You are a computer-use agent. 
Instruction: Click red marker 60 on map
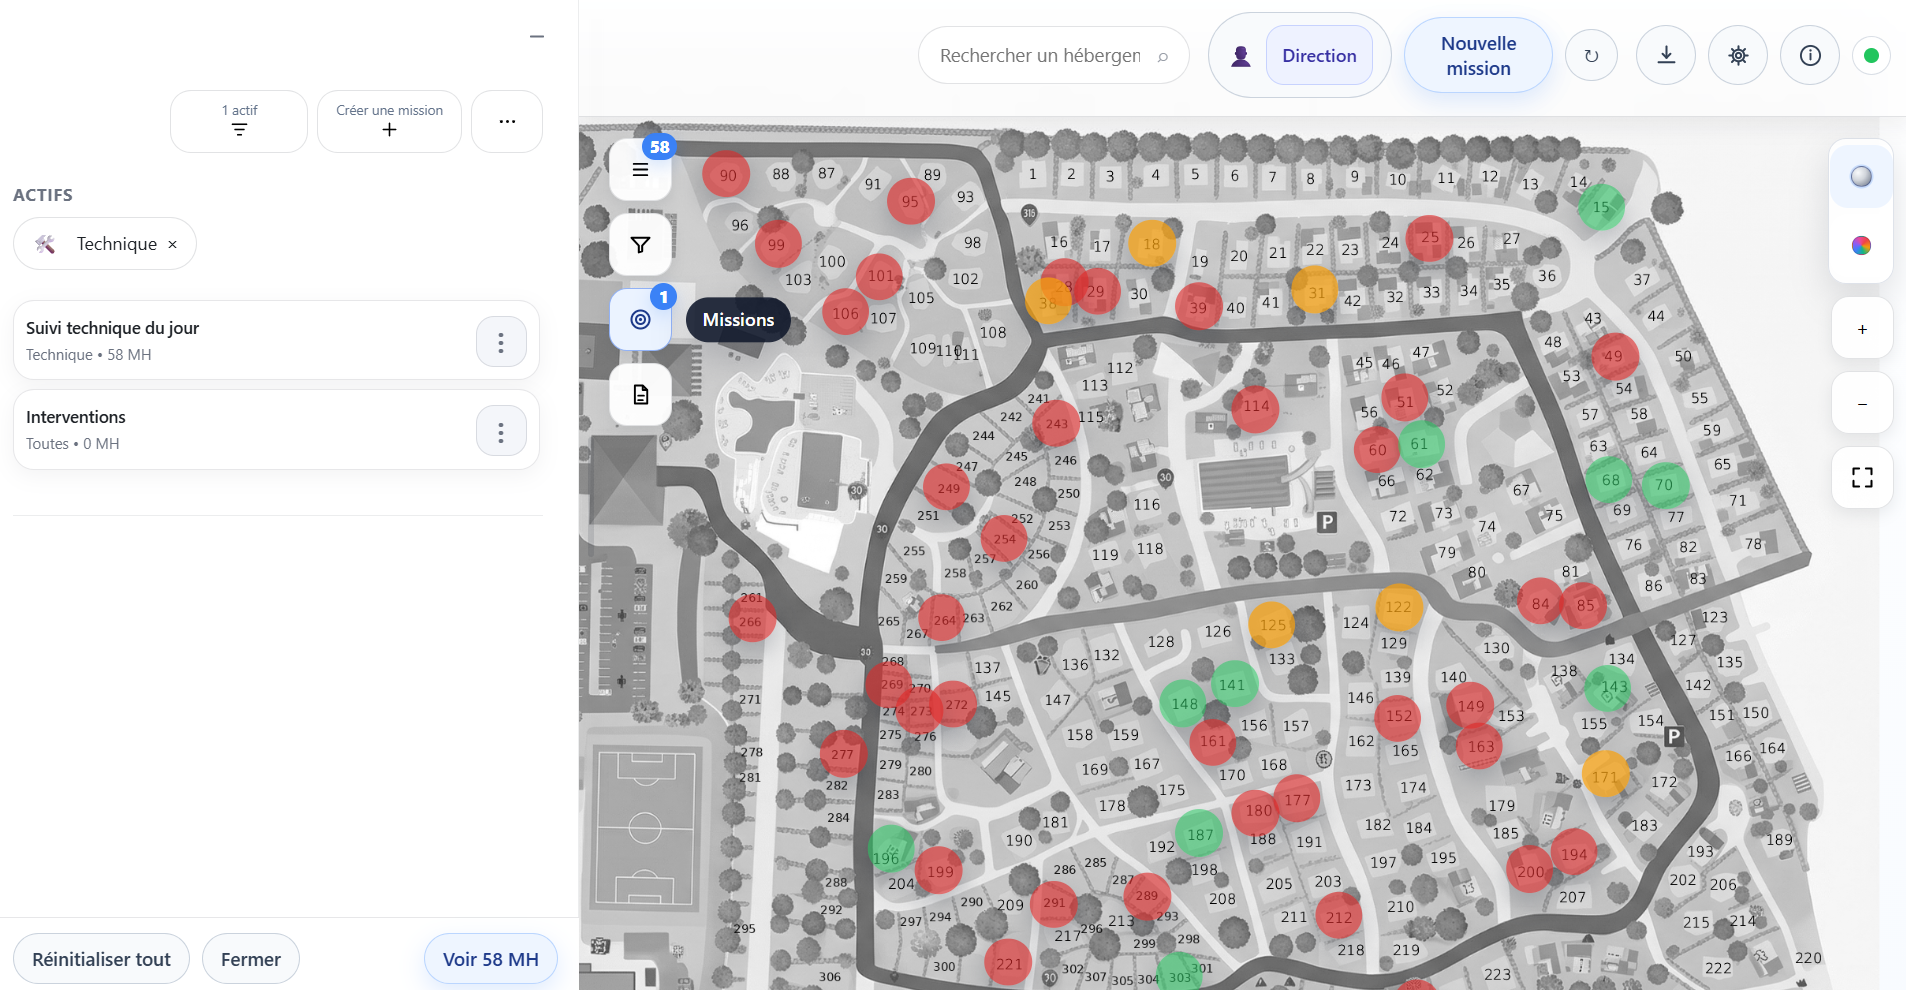tap(1377, 449)
